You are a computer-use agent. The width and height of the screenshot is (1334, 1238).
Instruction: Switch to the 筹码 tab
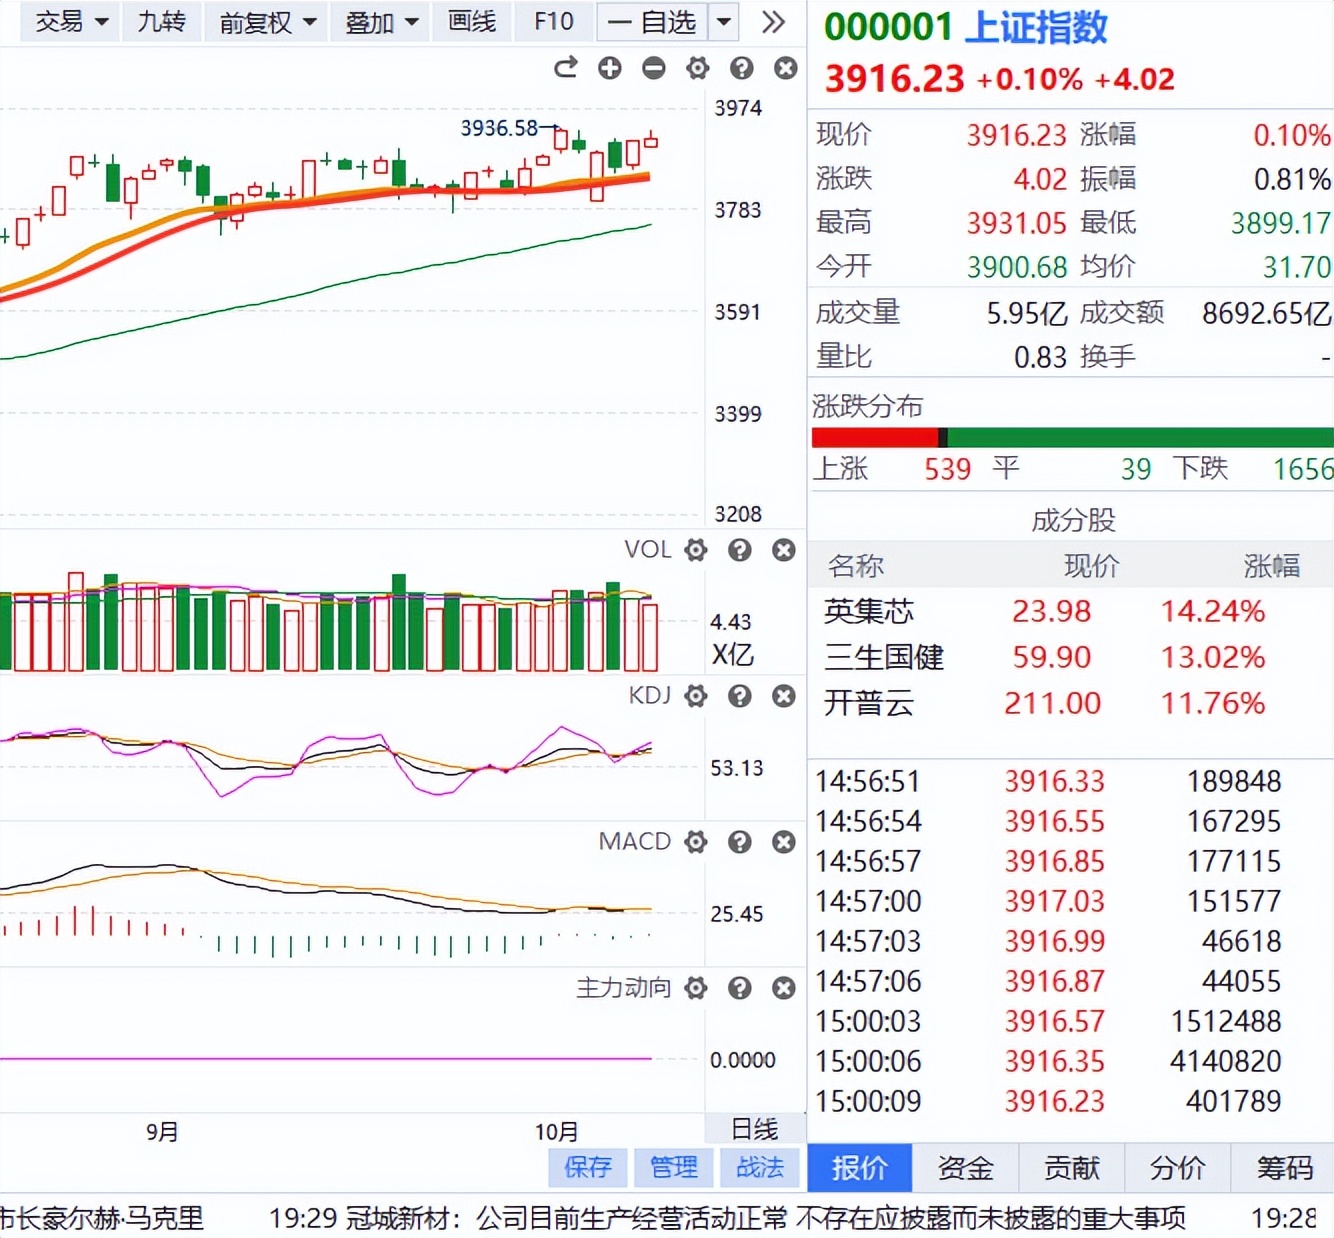(1283, 1168)
